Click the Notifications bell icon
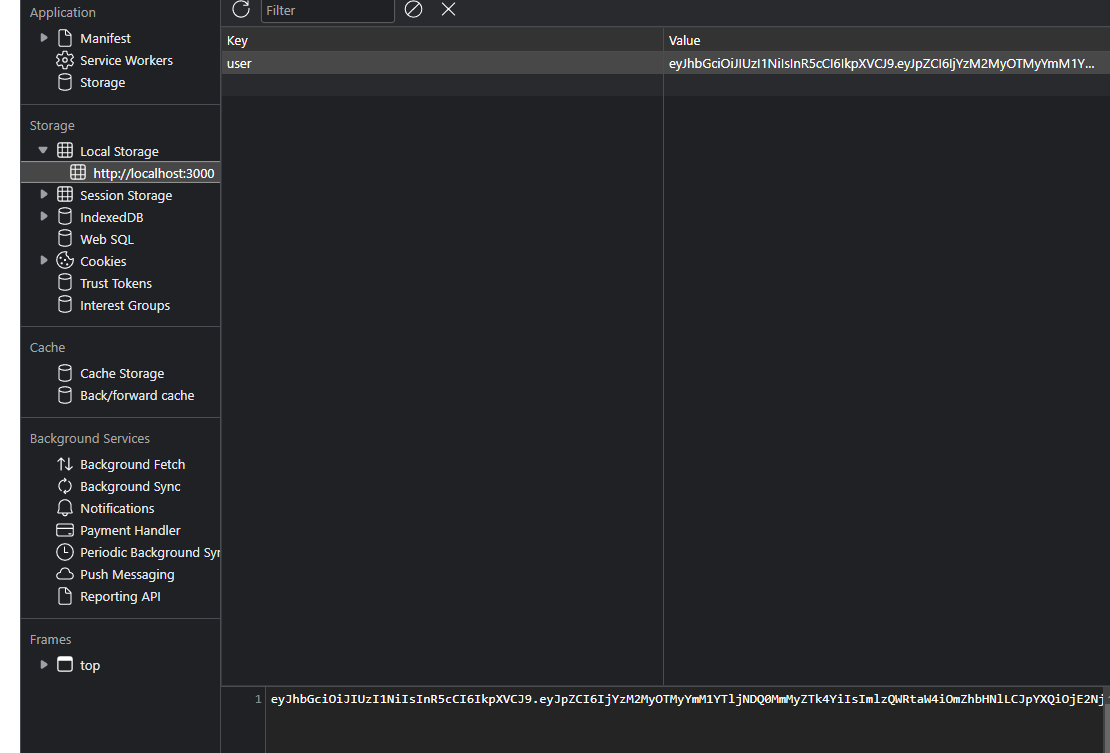The image size is (1110, 753). click(x=64, y=508)
